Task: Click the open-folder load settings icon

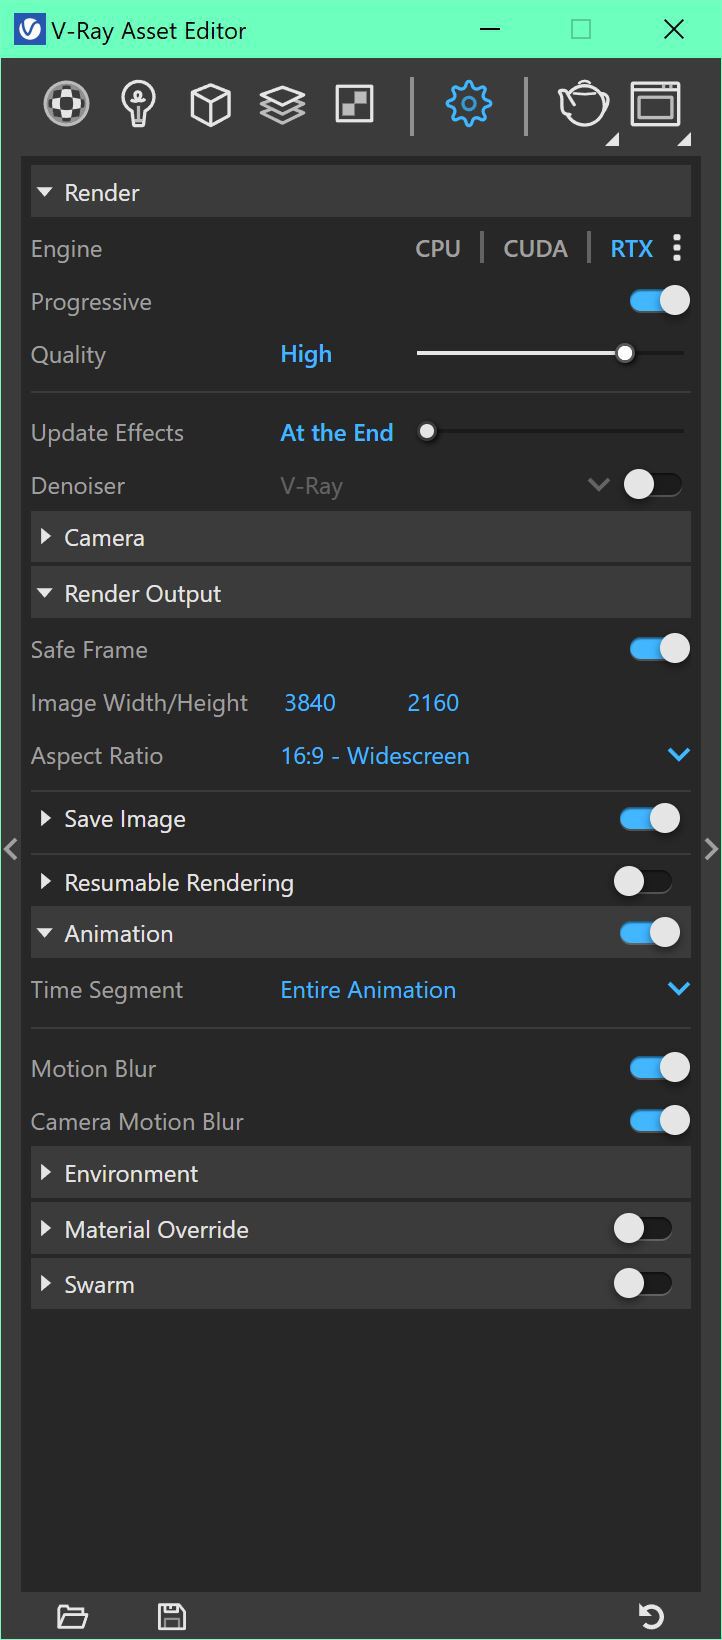Action: pyautogui.click(x=72, y=1616)
